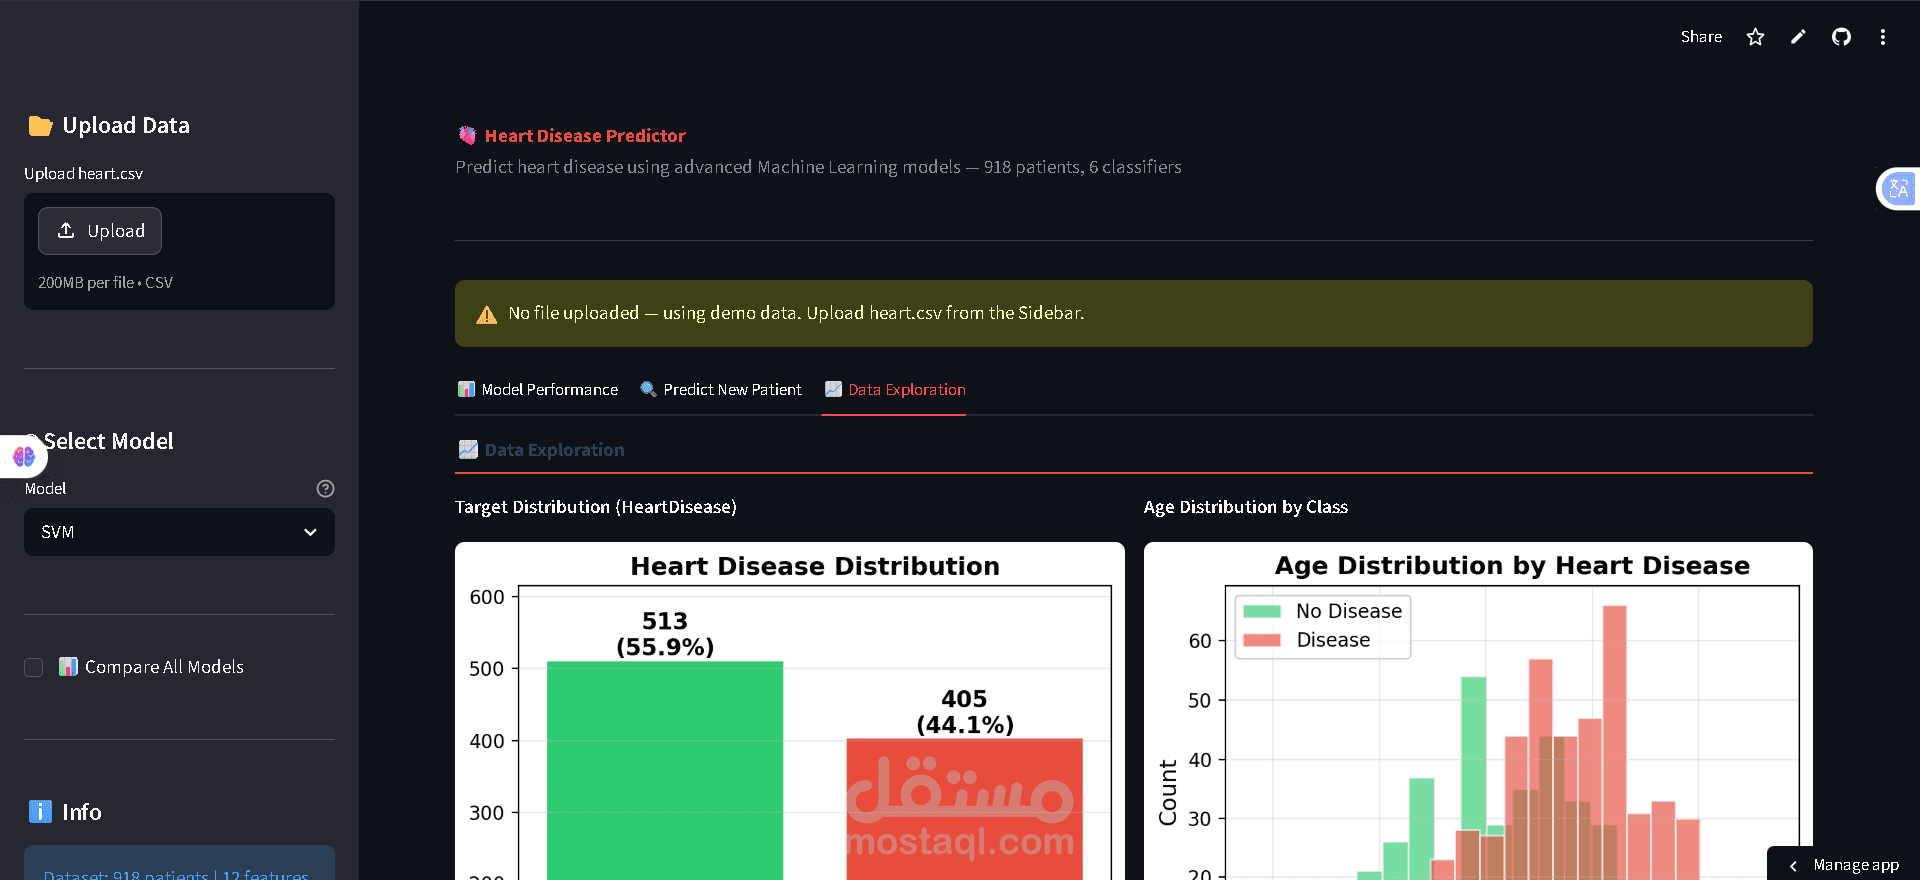
Task: Open the GitHub repository icon
Action: click(1841, 37)
